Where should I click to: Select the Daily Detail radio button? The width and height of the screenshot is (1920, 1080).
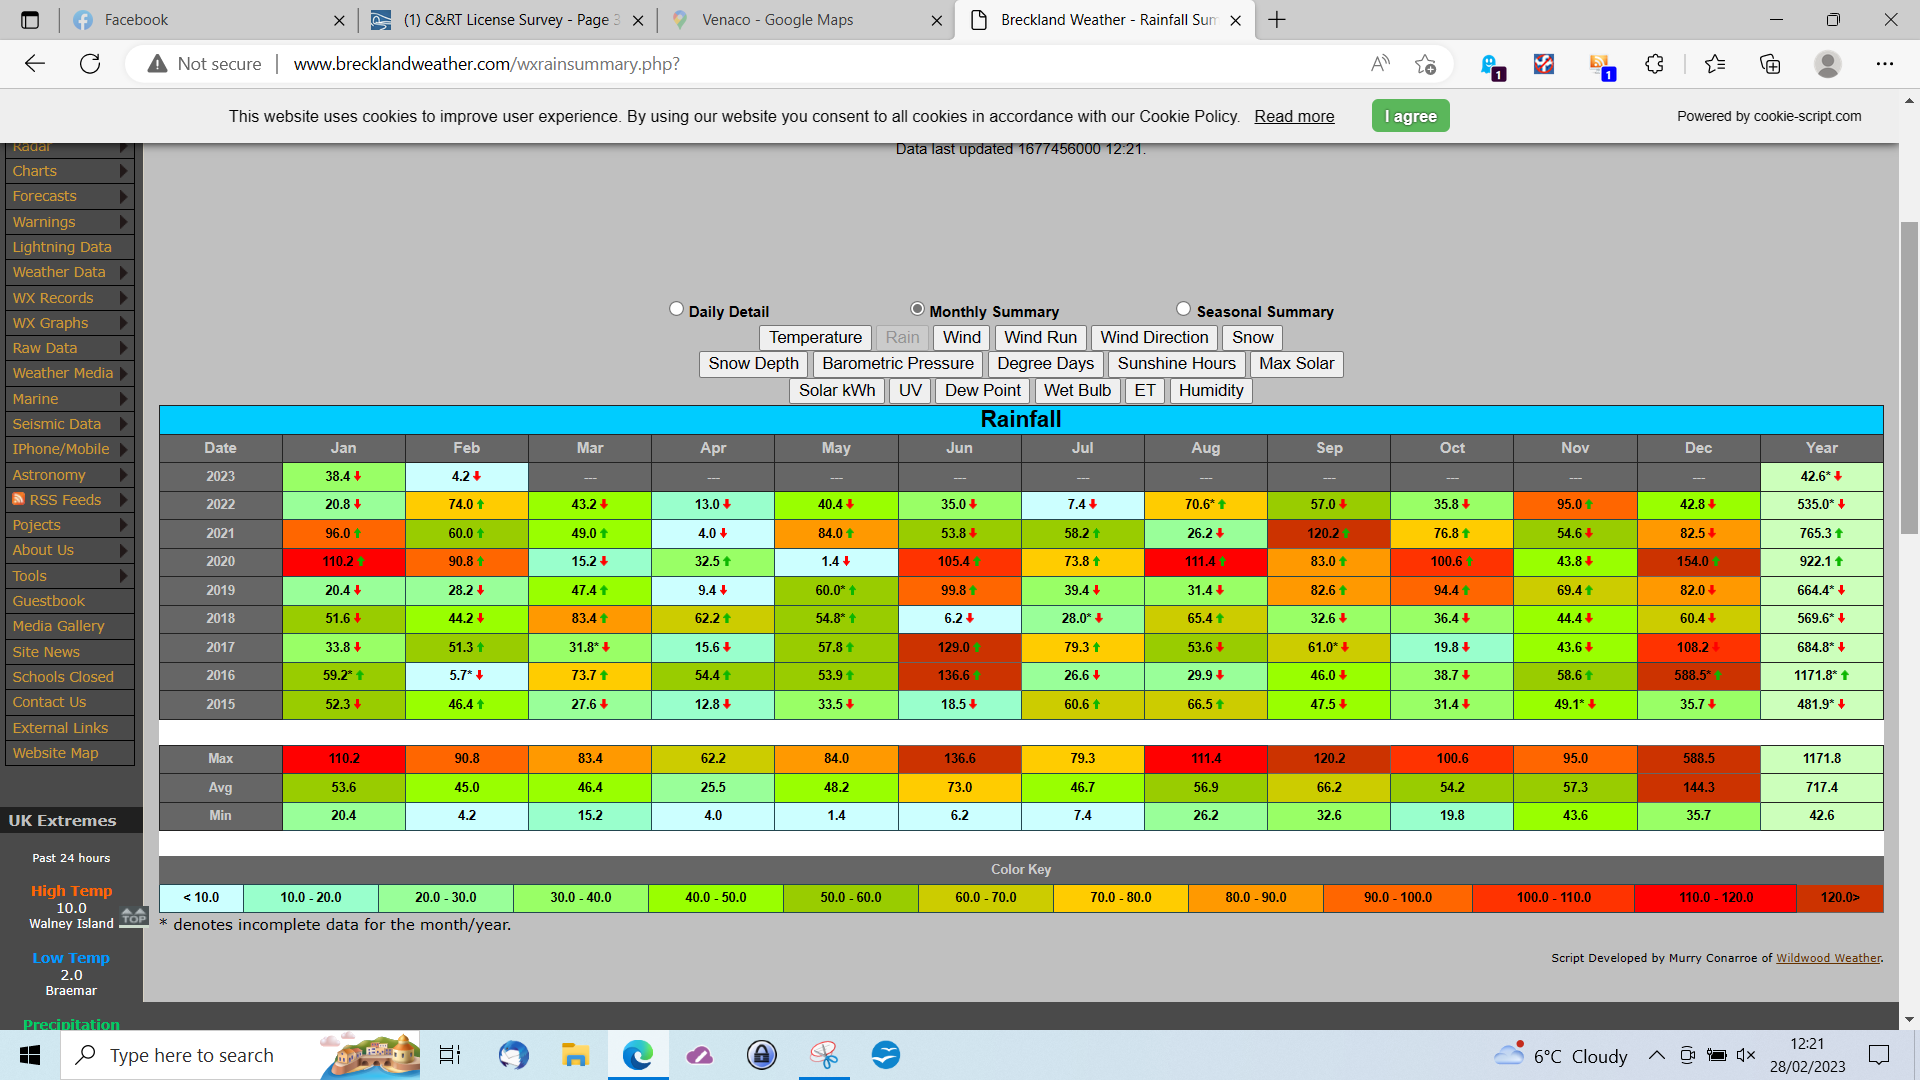676,309
